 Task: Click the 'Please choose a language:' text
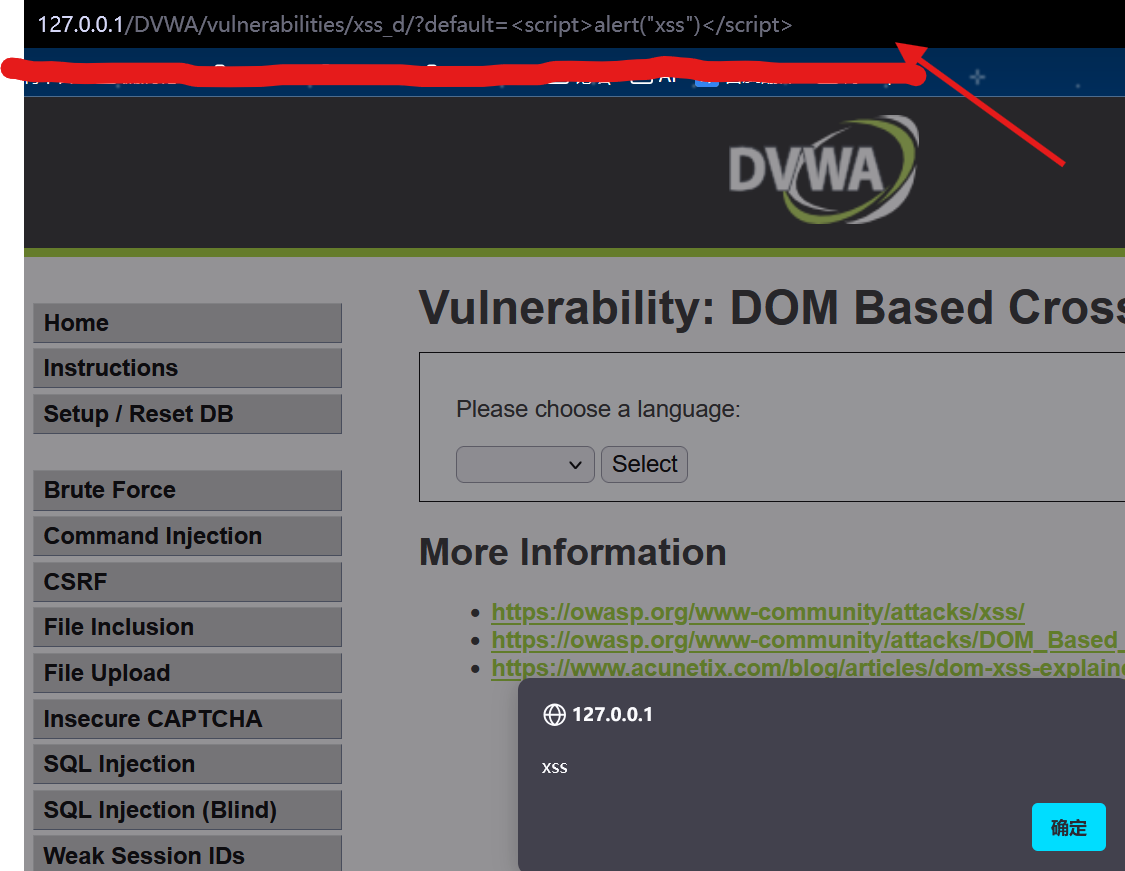[598, 409]
